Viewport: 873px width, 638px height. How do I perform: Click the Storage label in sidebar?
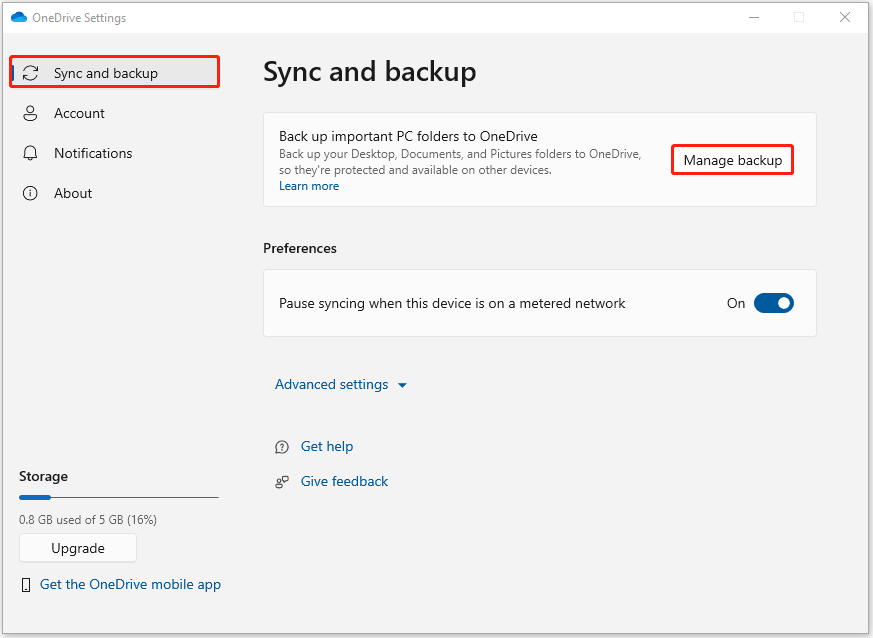click(x=43, y=477)
